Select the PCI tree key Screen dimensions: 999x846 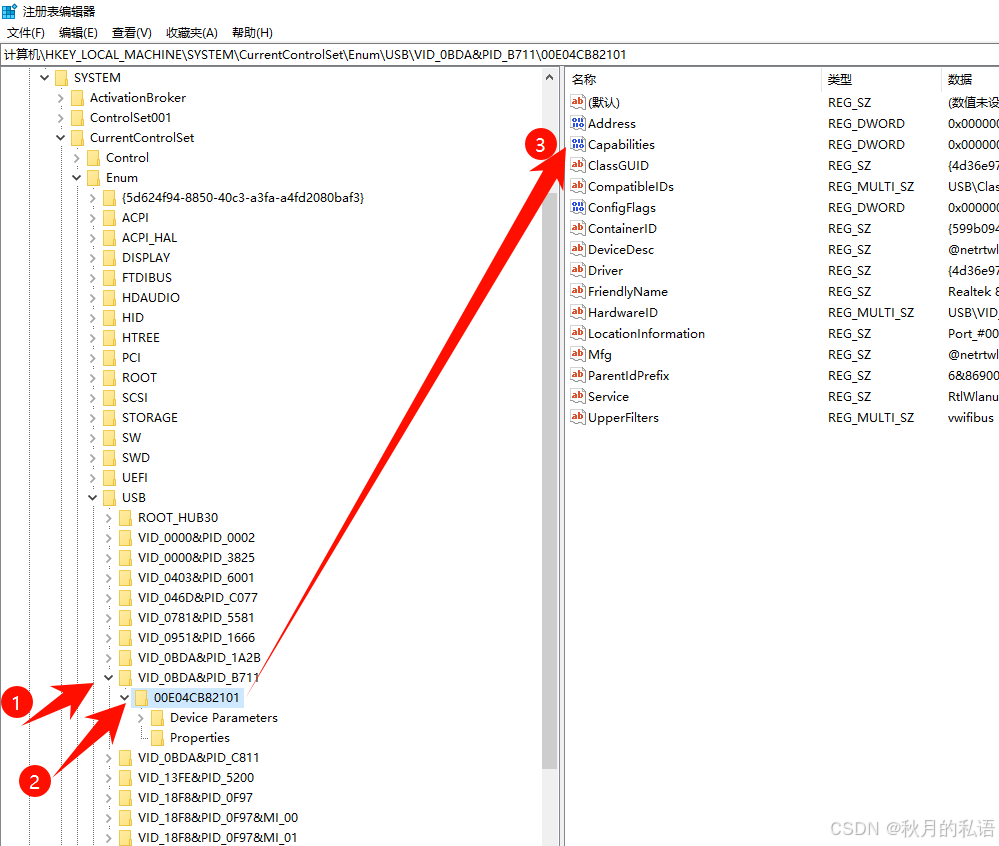pyautogui.click(x=131, y=358)
